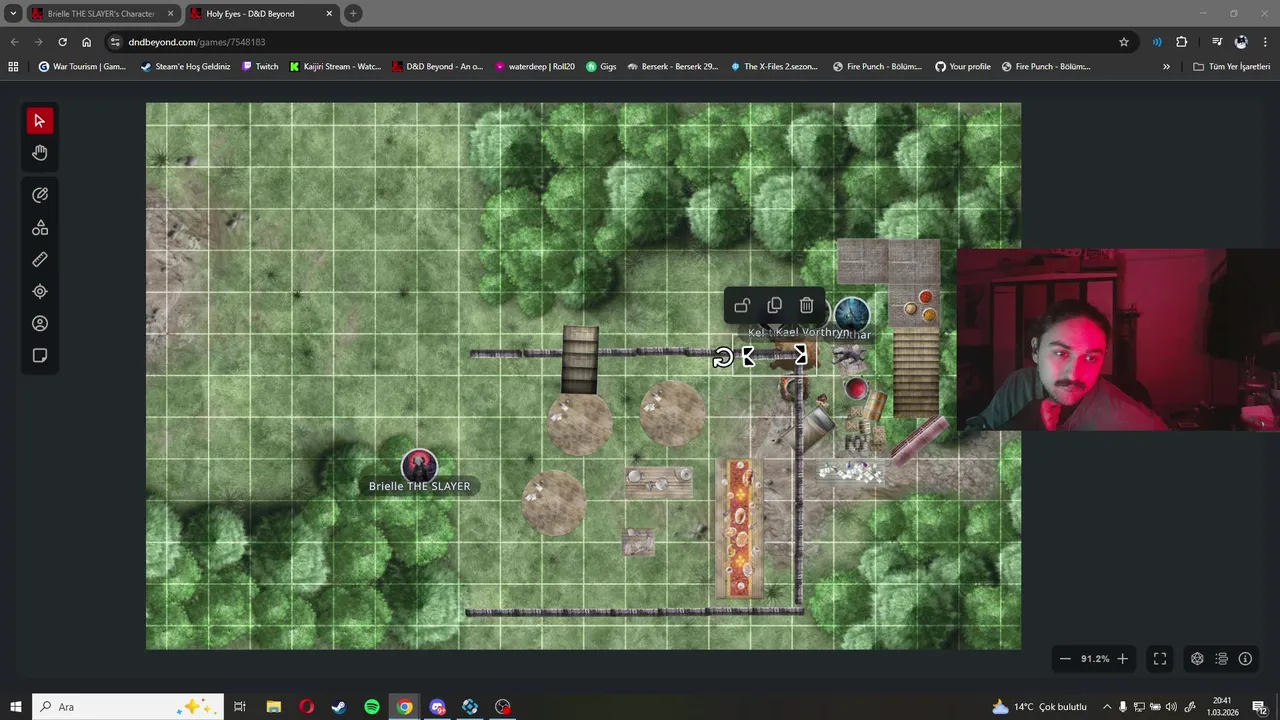Select the blue round token near Kael Vorthryn
This screenshot has width=1280, height=720.
coord(851,313)
